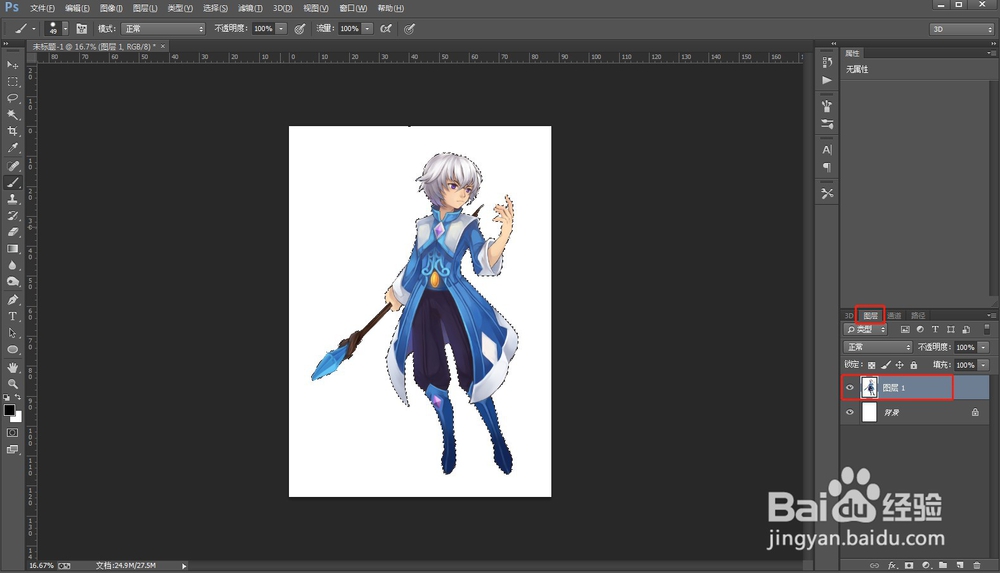Open layer style fx menu
The width and height of the screenshot is (1000, 573).
[892, 565]
